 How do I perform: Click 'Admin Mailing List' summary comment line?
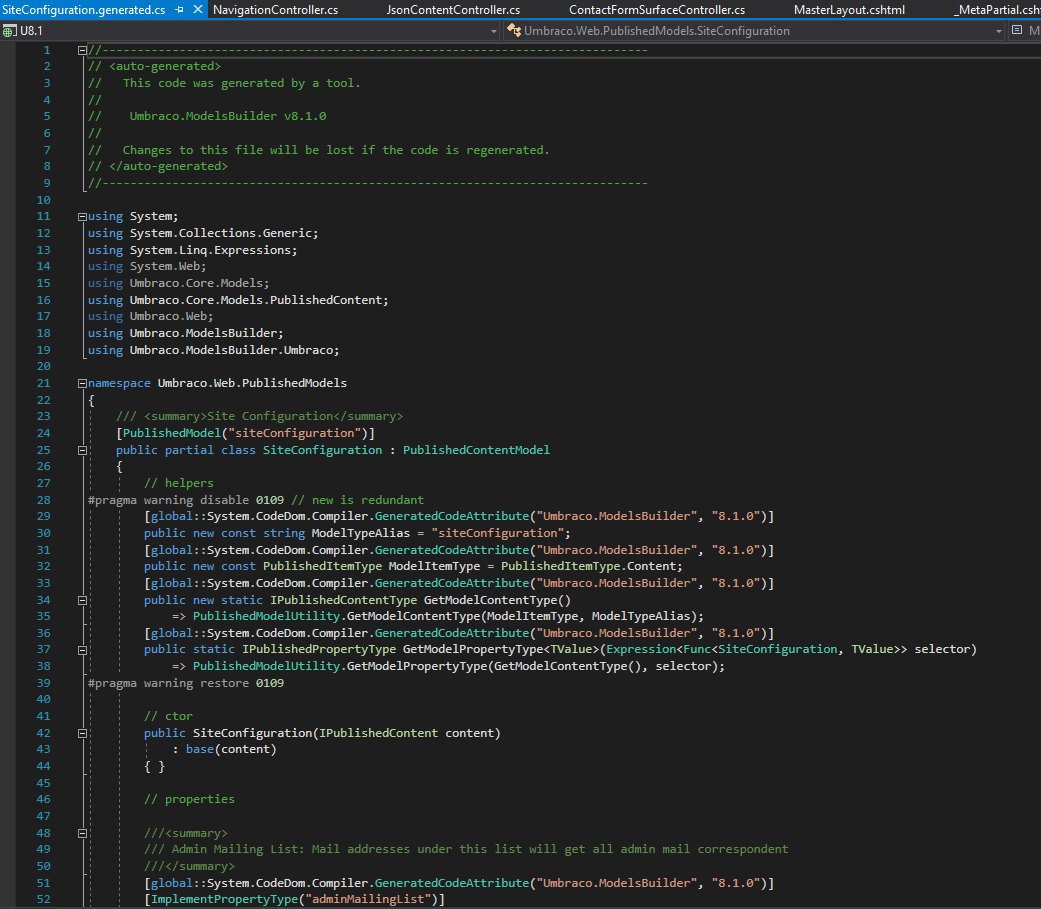(466, 849)
